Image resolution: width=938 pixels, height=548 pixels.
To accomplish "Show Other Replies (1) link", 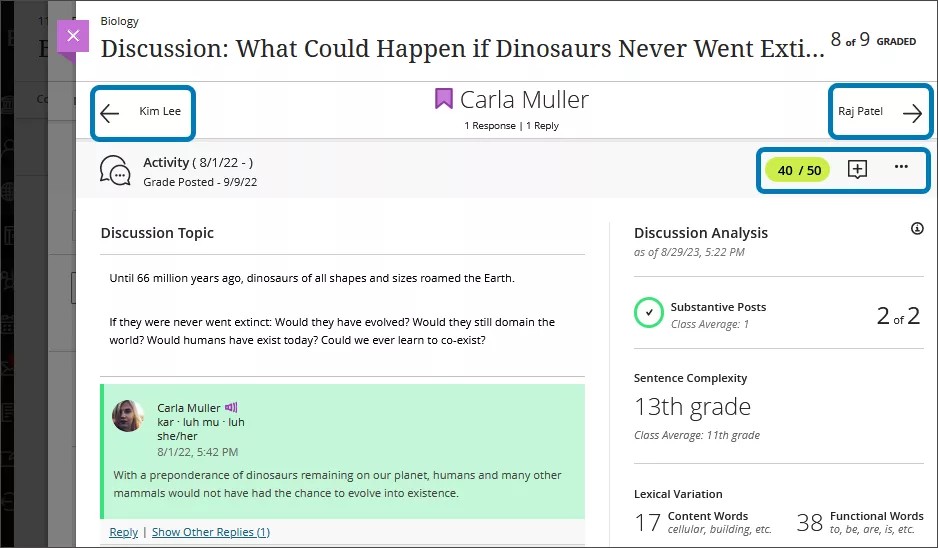I will [x=210, y=532].
